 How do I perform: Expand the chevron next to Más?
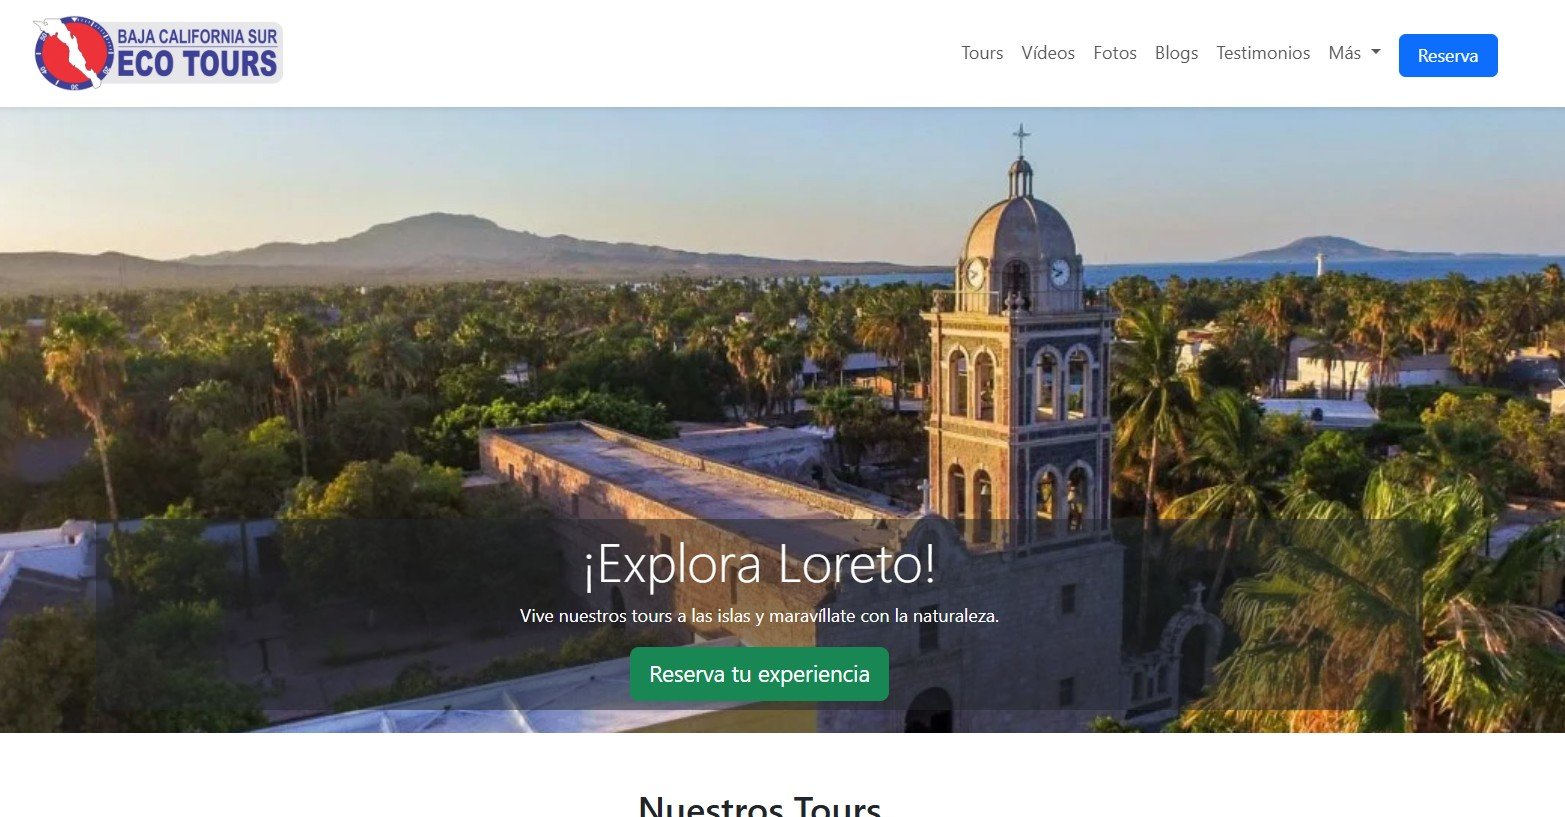pyautogui.click(x=1374, y=51)
